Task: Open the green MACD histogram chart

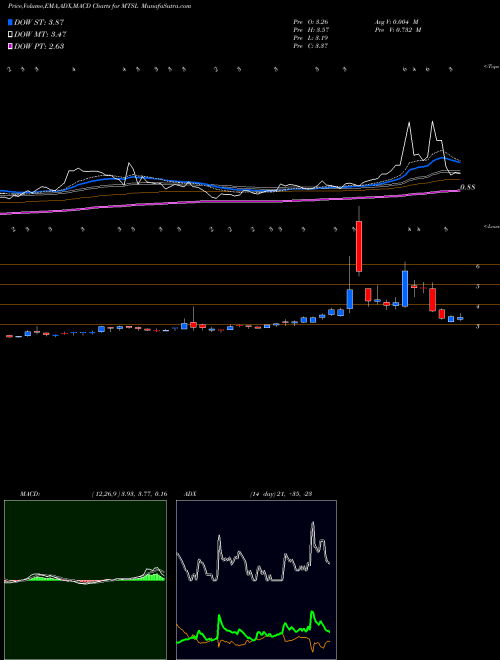Action: [85, 580]
